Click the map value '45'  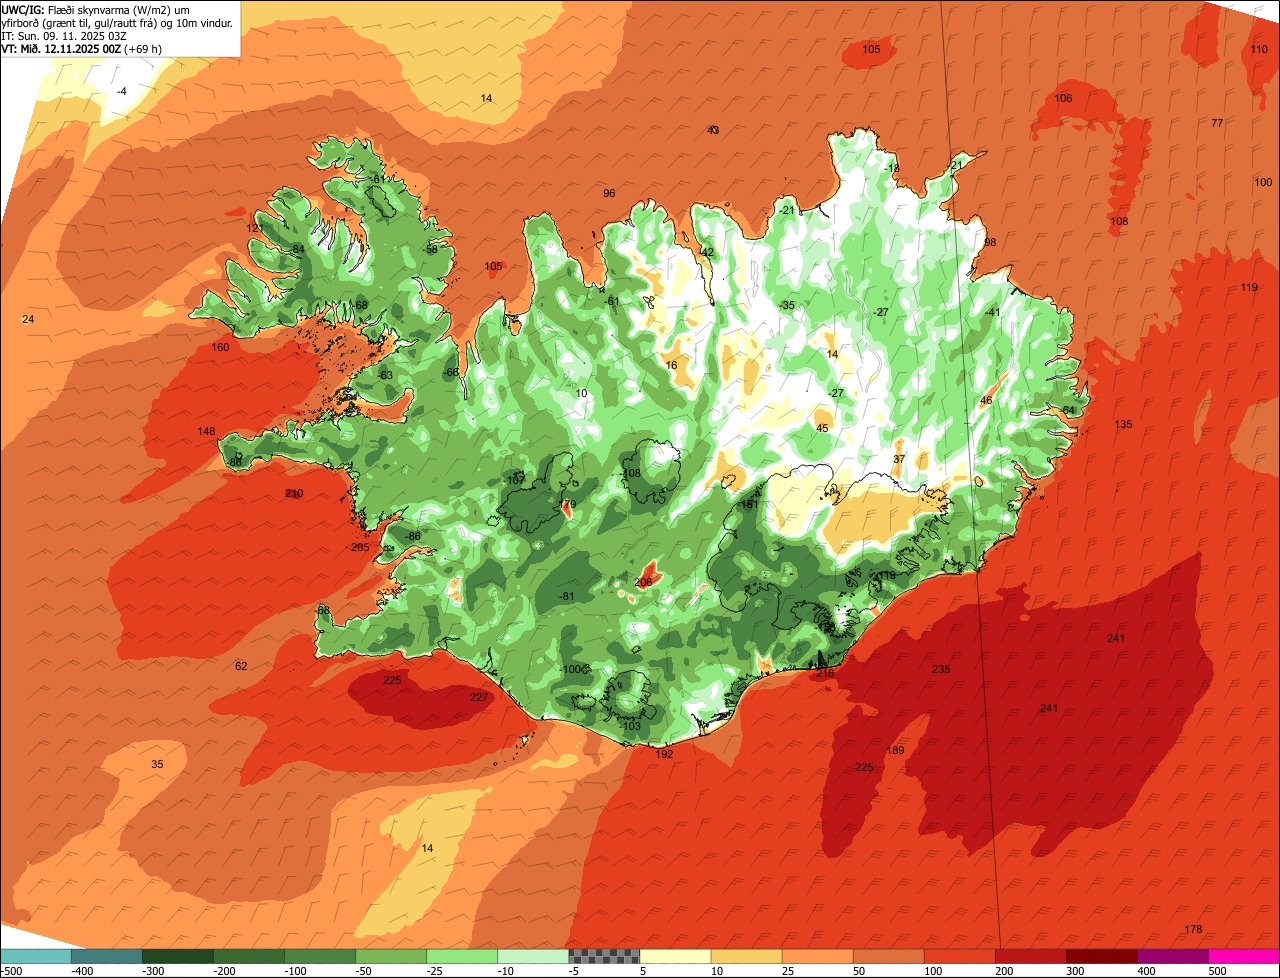tap(822, 428)
